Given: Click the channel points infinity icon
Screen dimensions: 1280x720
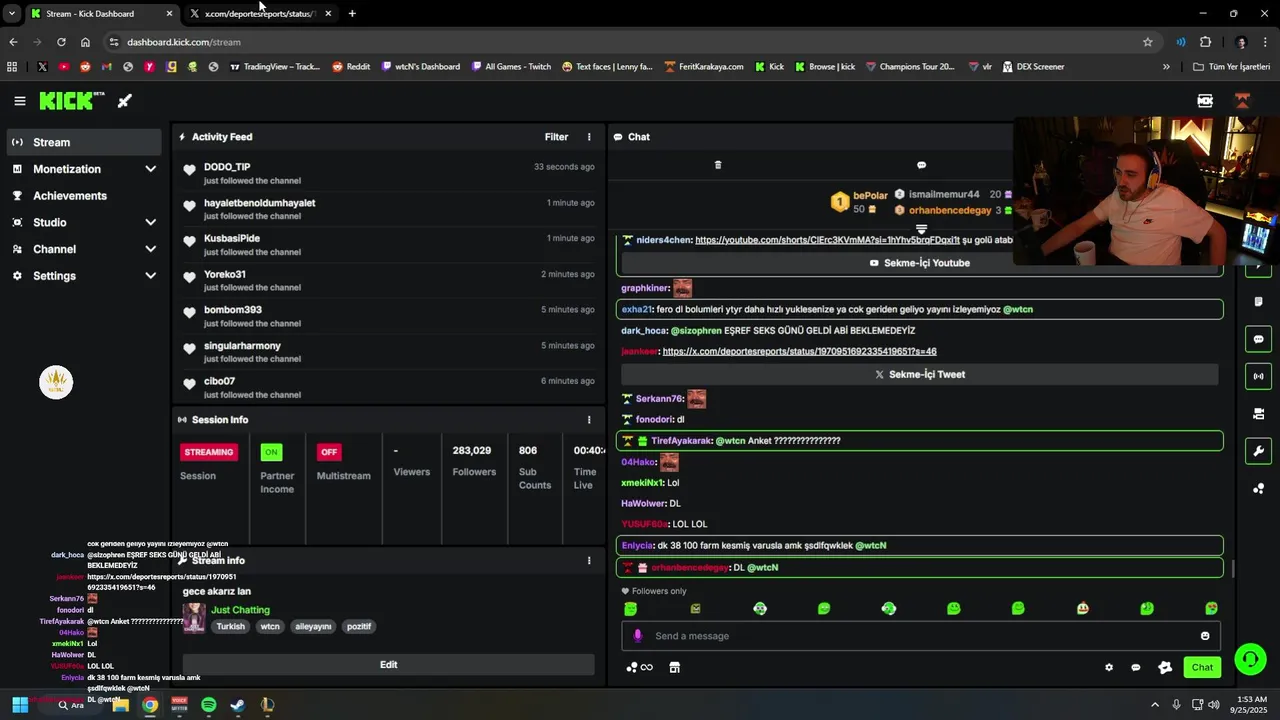Looking at the screenshot, I should (640, 668).
